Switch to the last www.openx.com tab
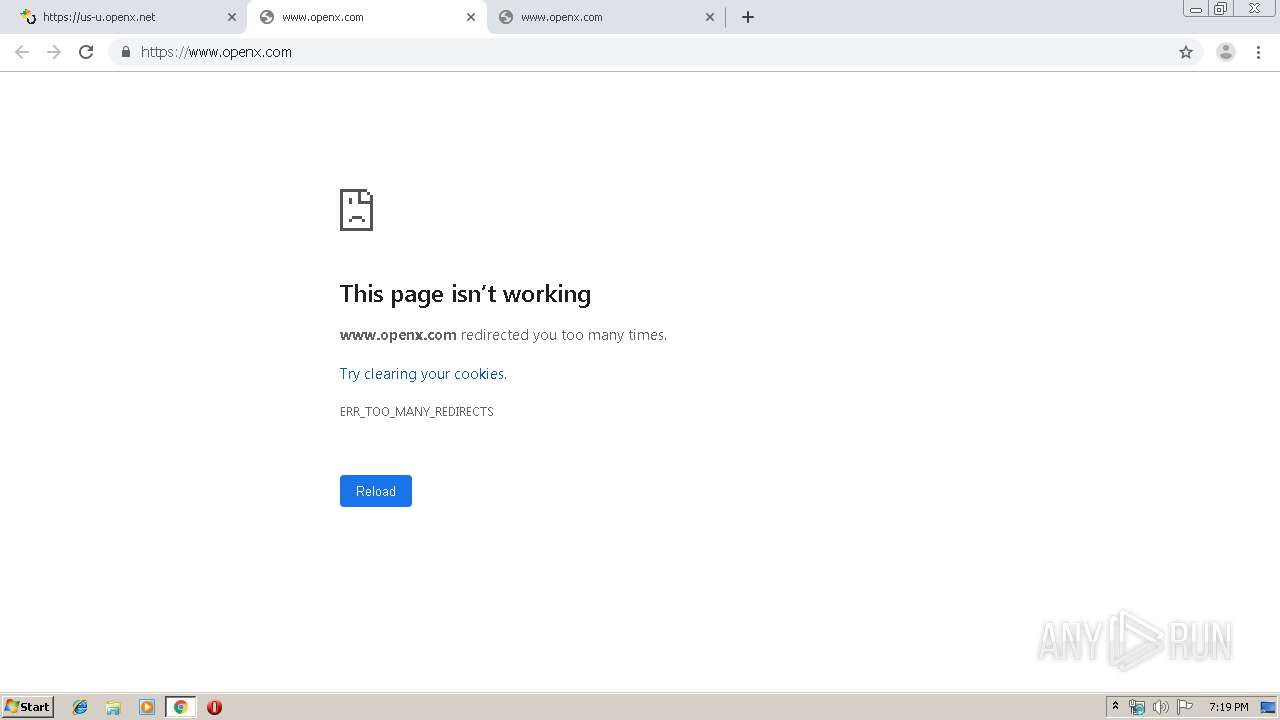The image size is (1280, 720). (x=606, y=17)
